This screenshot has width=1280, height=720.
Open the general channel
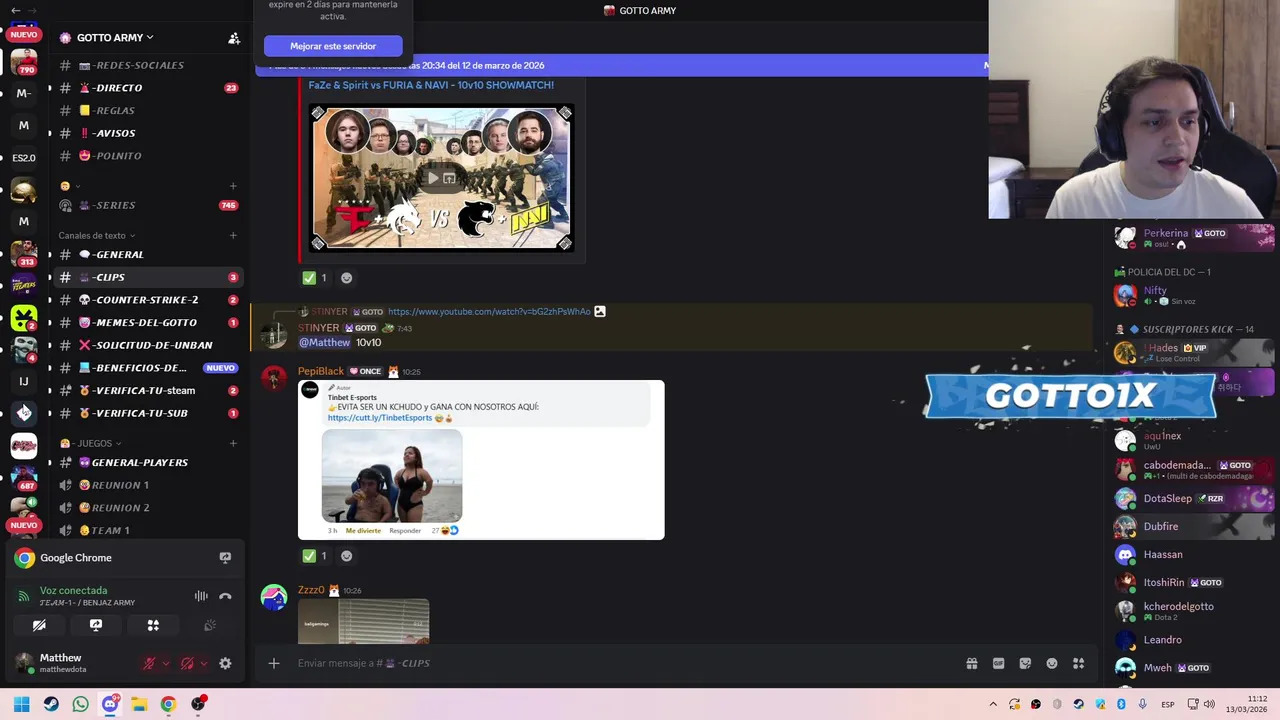pos(148,254)
